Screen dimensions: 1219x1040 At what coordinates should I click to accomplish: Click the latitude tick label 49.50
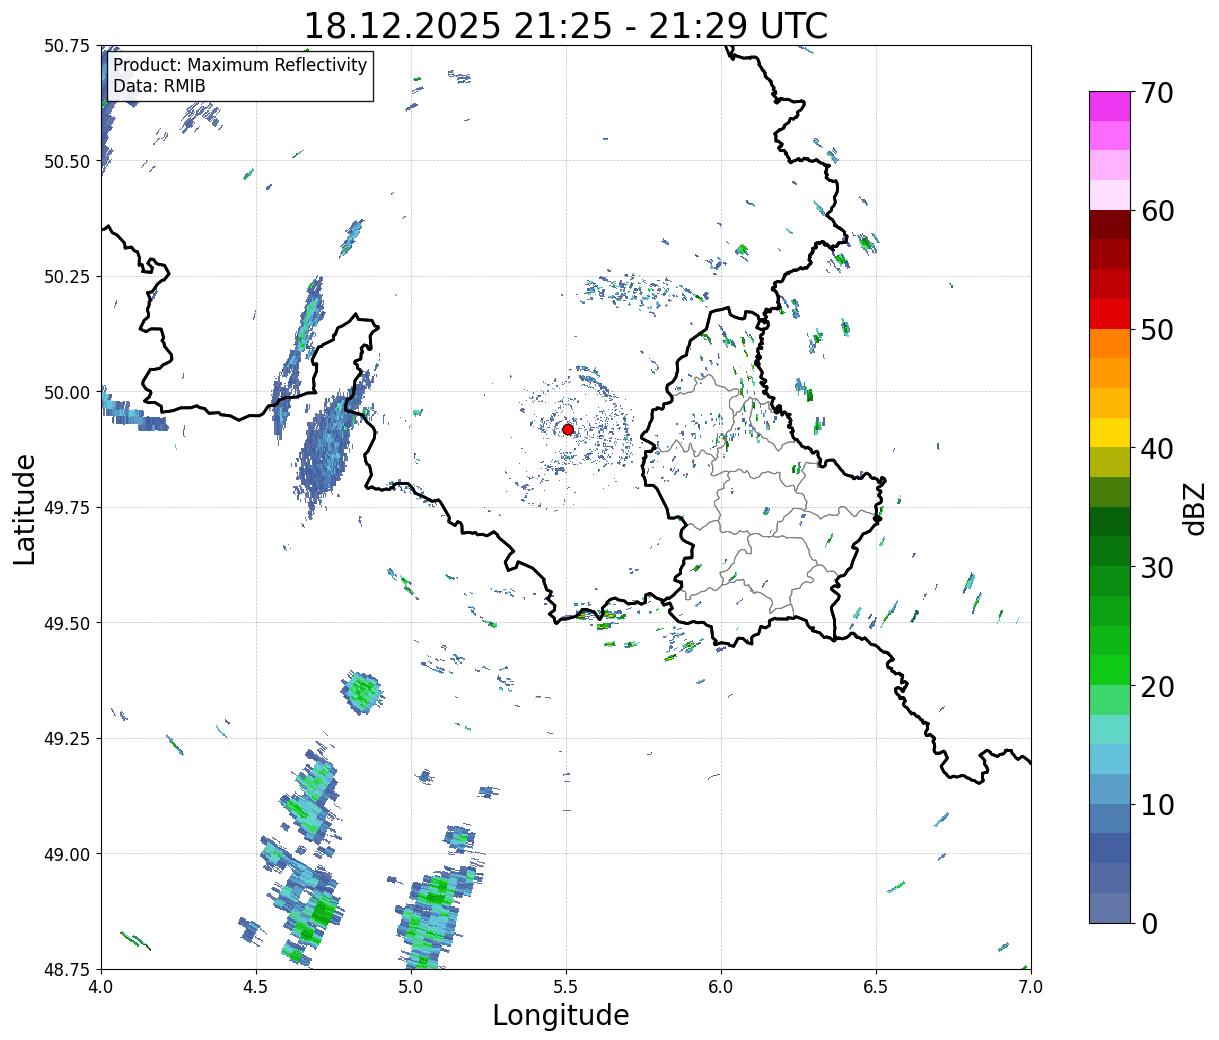point(67,623)
